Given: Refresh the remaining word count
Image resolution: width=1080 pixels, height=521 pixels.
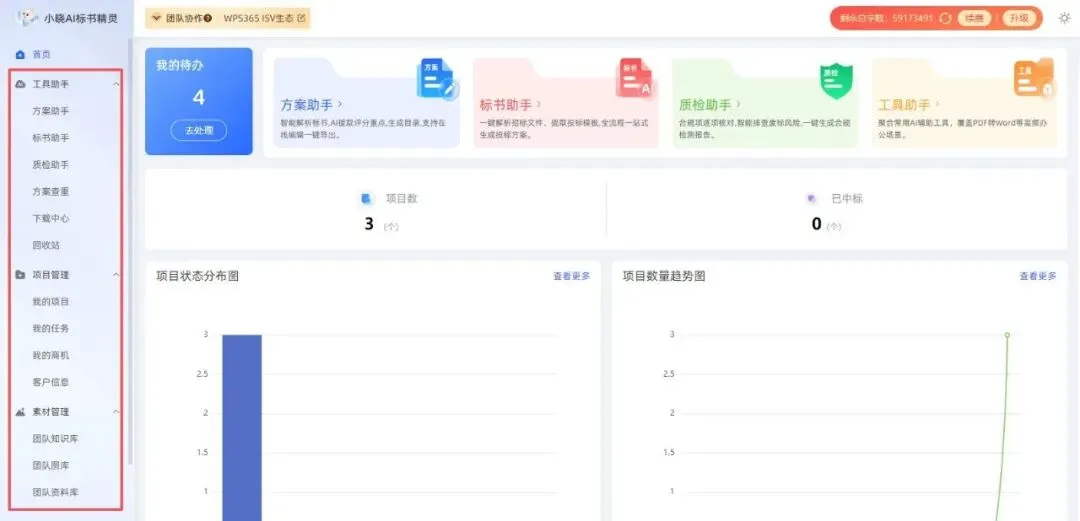Looking at the screenshot, I should (x=945, y=18).
